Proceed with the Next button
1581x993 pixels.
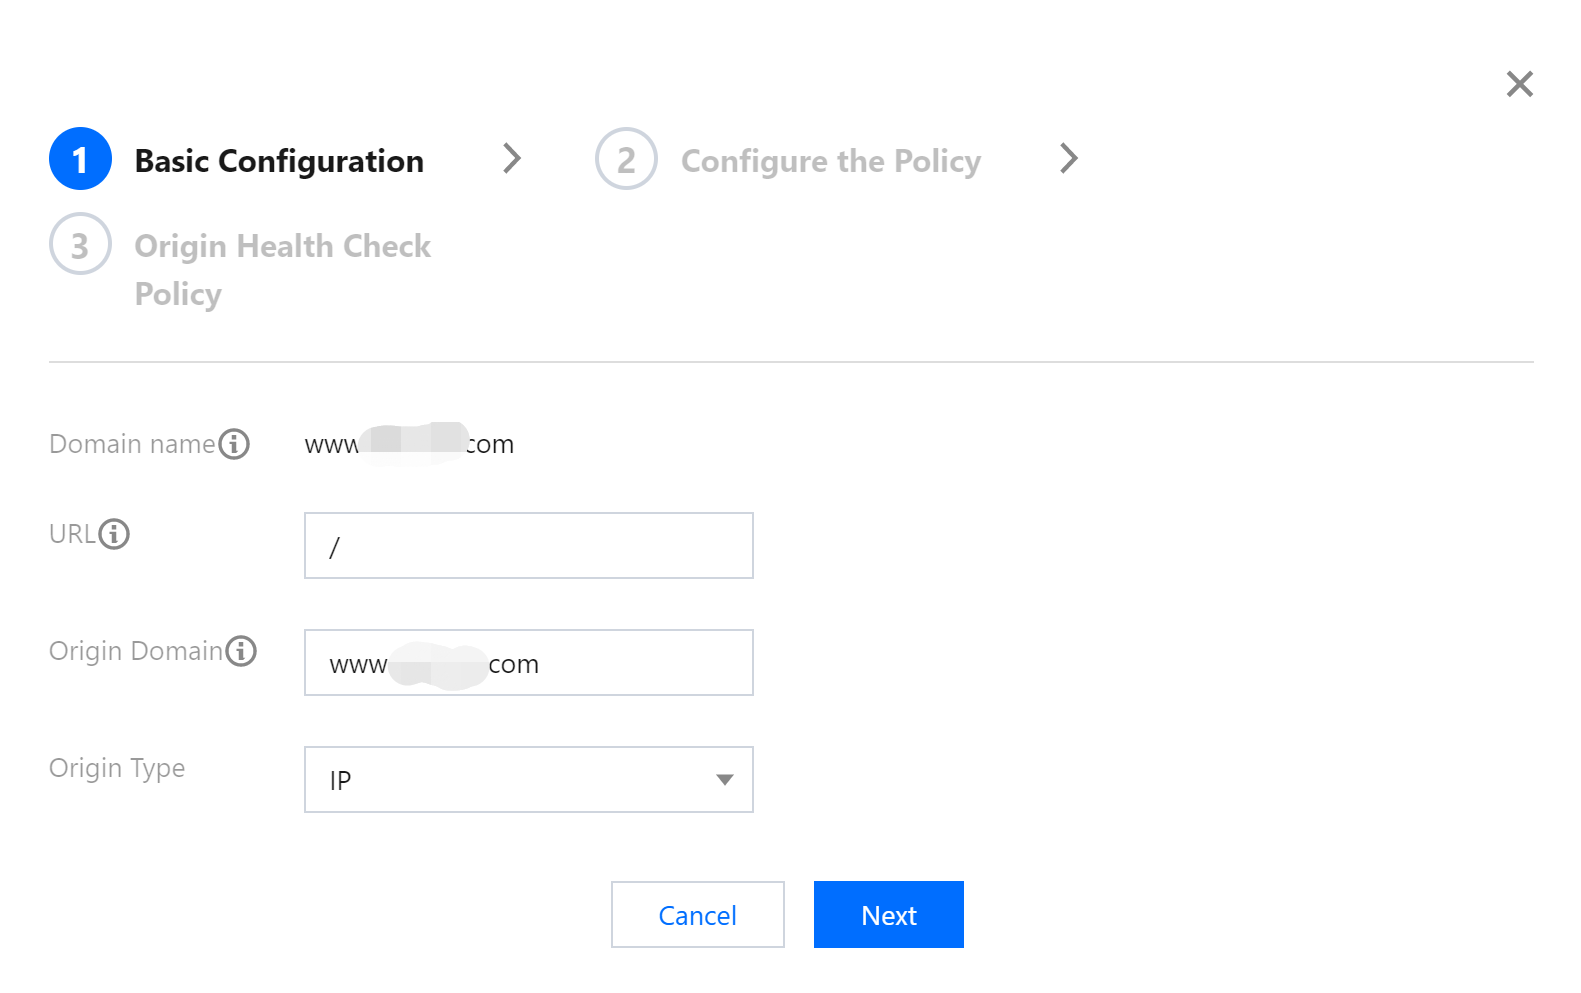[888, 915]
